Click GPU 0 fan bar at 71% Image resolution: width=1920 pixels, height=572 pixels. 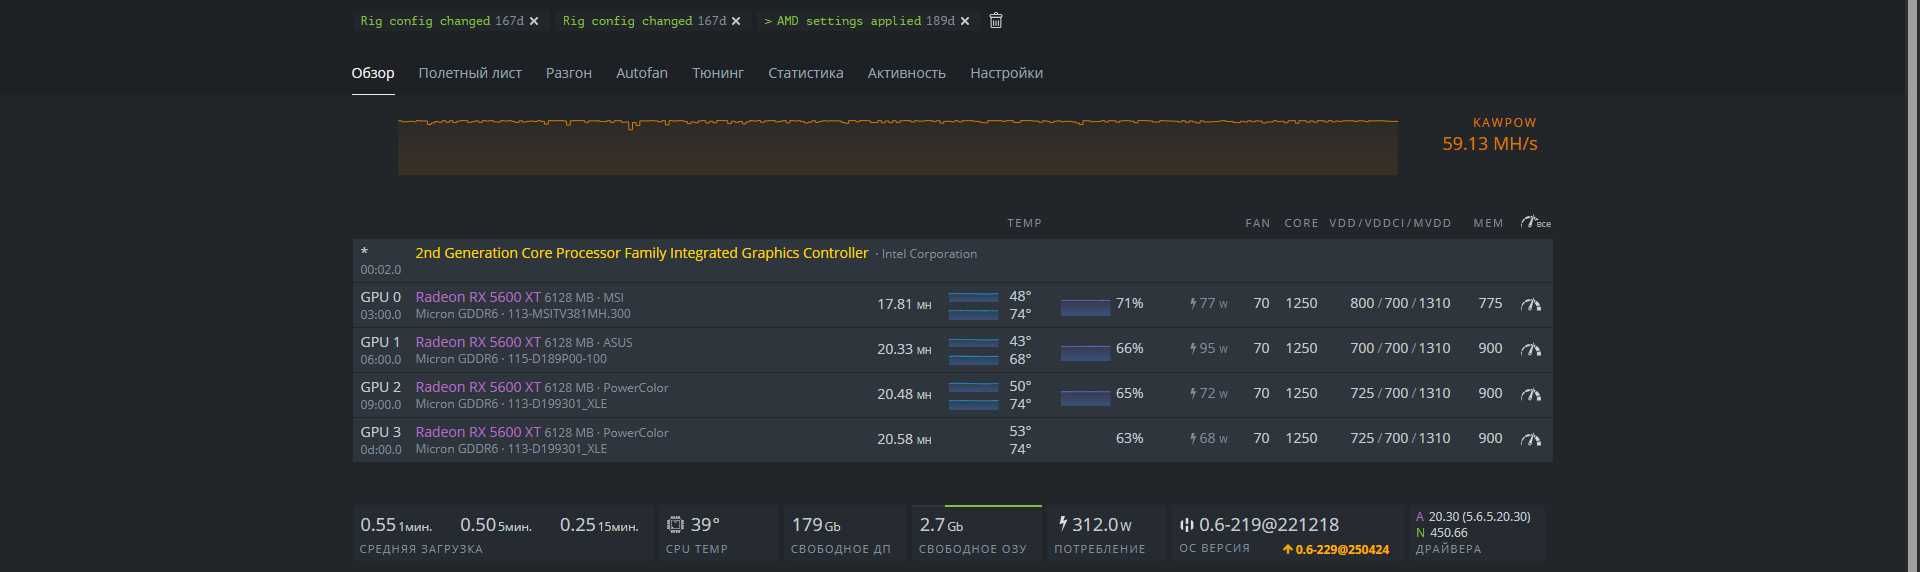tap(1085, 307)
